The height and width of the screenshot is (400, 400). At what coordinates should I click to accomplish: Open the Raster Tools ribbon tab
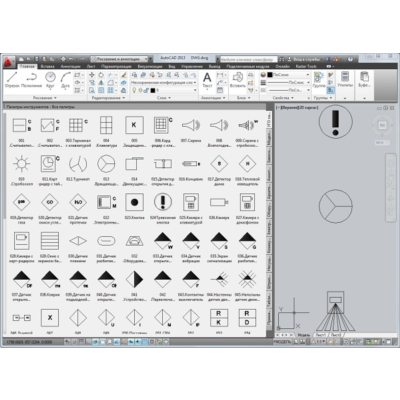(306, 67)
